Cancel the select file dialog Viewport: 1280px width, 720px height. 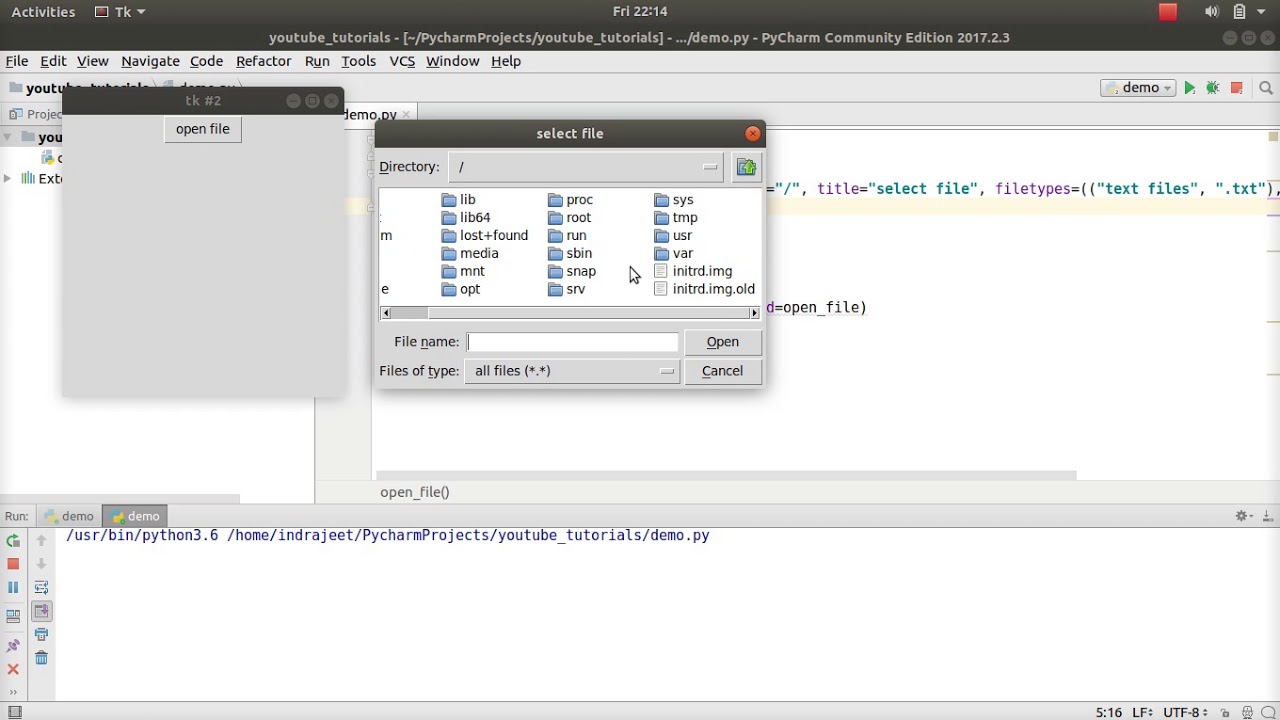click(723, 371)
